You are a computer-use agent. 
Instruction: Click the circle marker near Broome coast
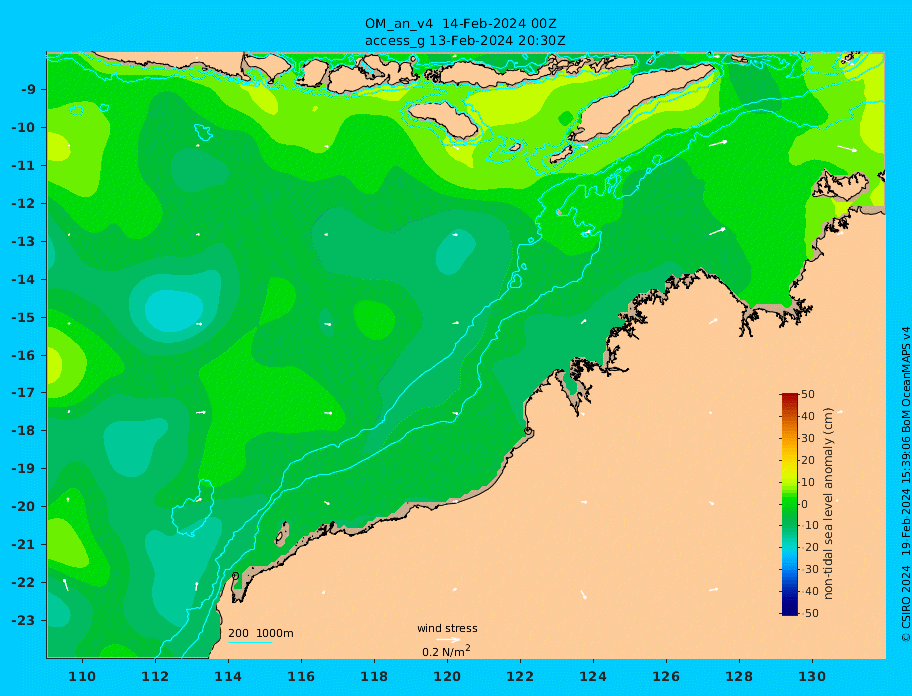coord(528,431)
